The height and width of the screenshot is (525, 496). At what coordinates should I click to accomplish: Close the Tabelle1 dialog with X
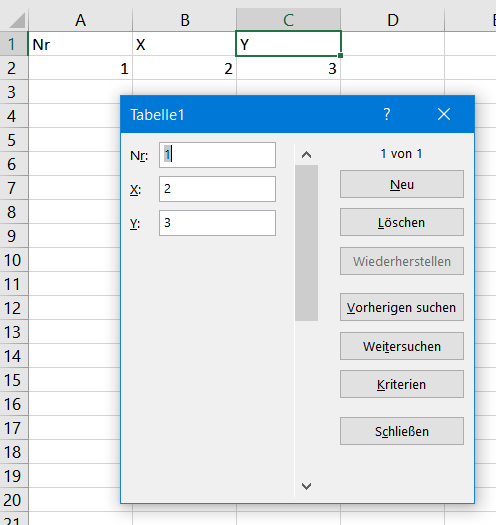coord(444,115)
